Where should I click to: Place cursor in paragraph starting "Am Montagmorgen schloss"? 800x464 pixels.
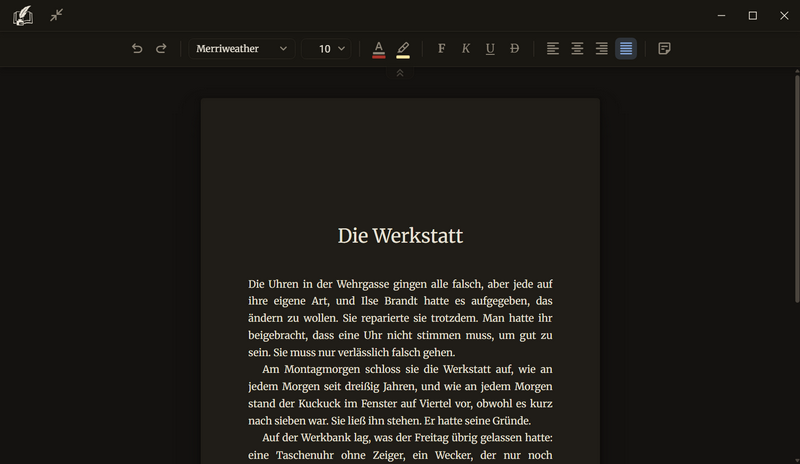point(400,395)
